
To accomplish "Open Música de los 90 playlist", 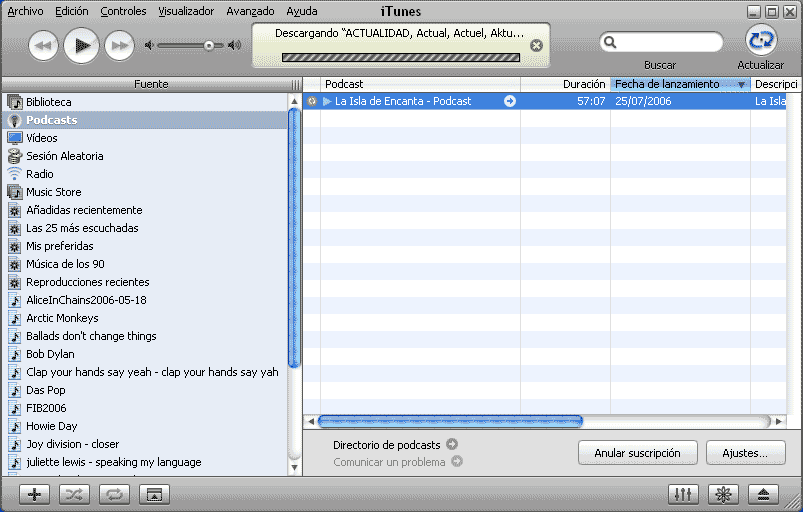I will coord(145,264).
